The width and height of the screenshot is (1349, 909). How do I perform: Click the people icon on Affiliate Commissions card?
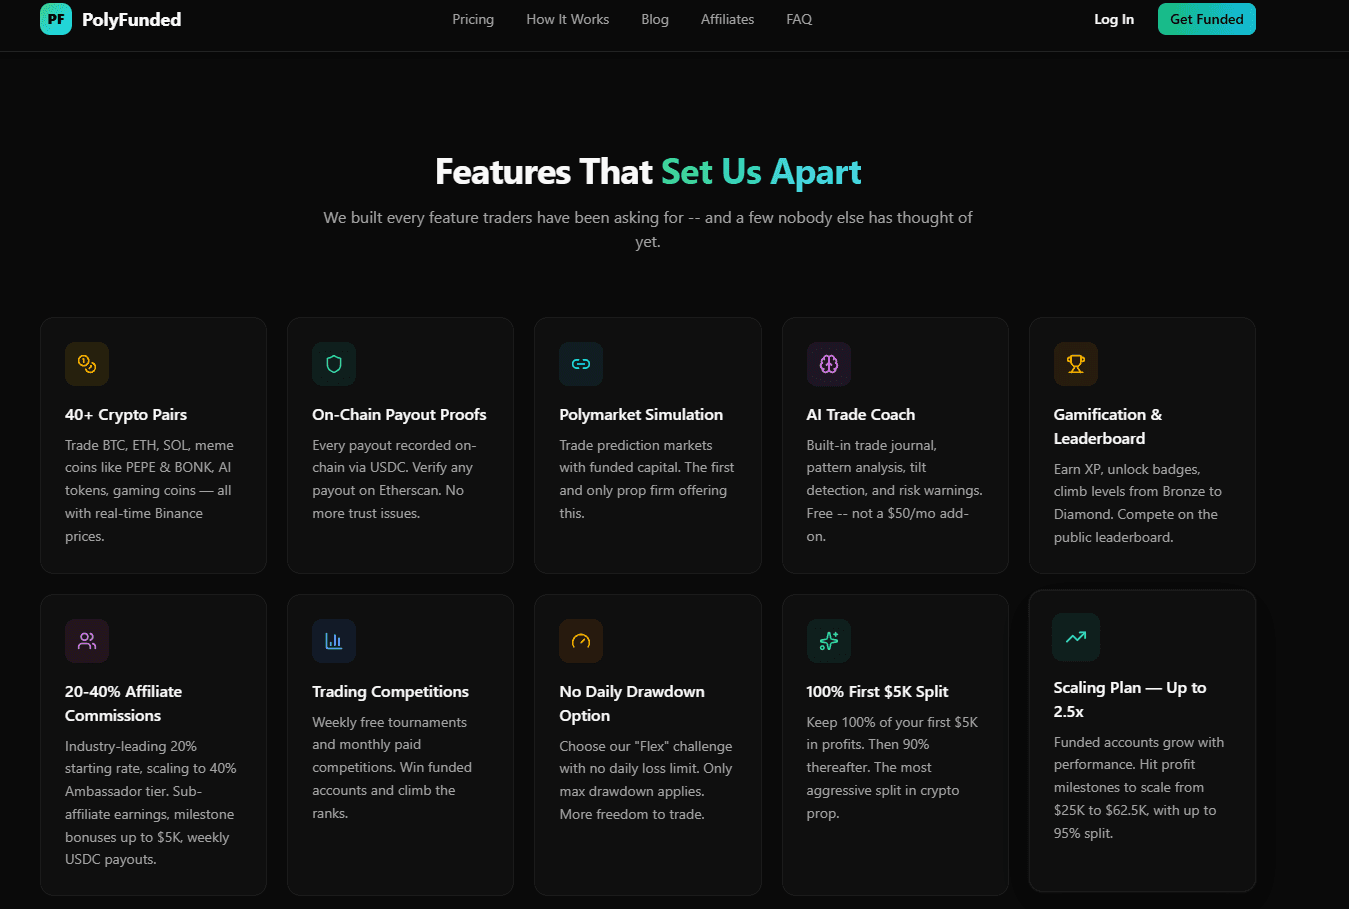(x=87, y=641)
